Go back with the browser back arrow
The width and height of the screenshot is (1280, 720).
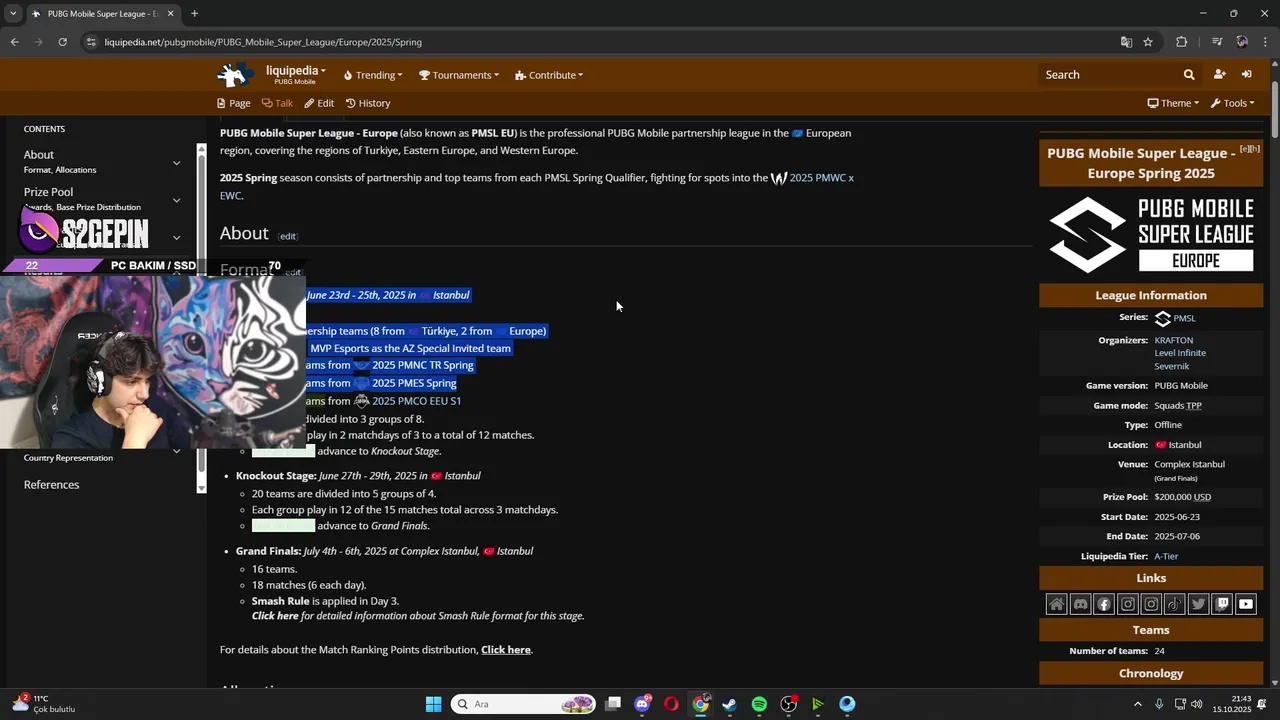coord(14,42)
